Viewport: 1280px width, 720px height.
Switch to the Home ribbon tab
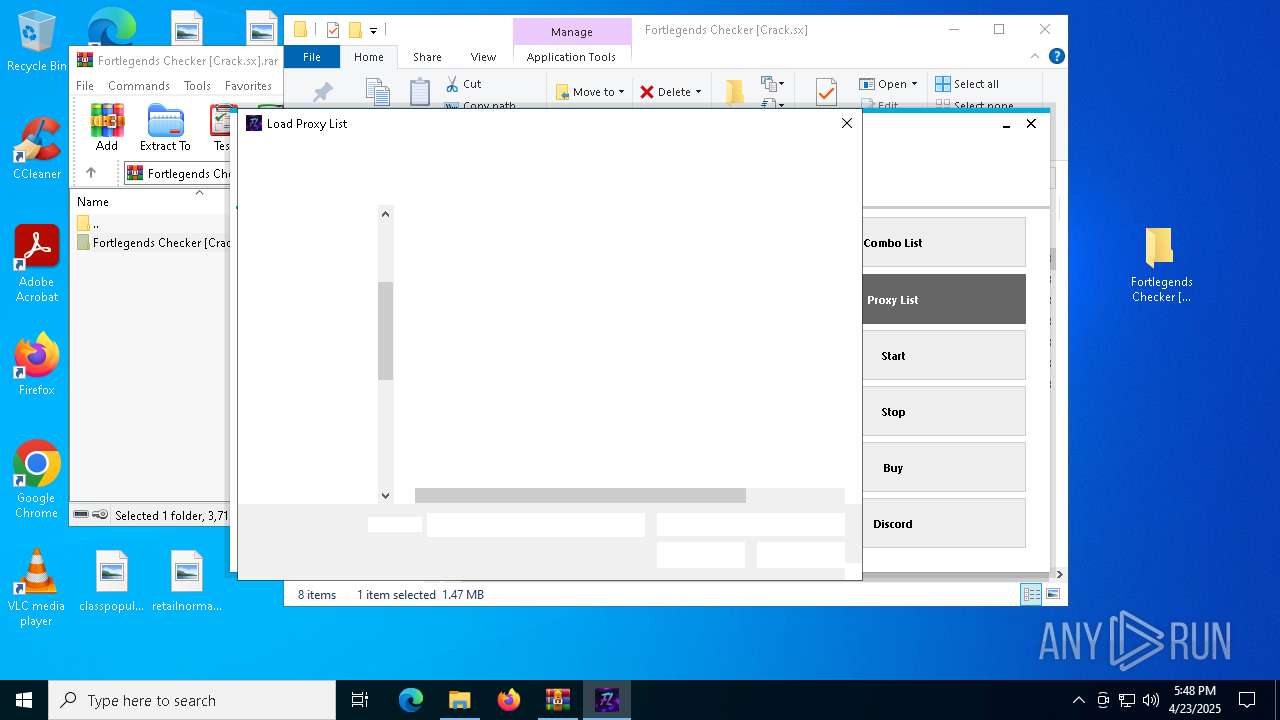[369, 57]
